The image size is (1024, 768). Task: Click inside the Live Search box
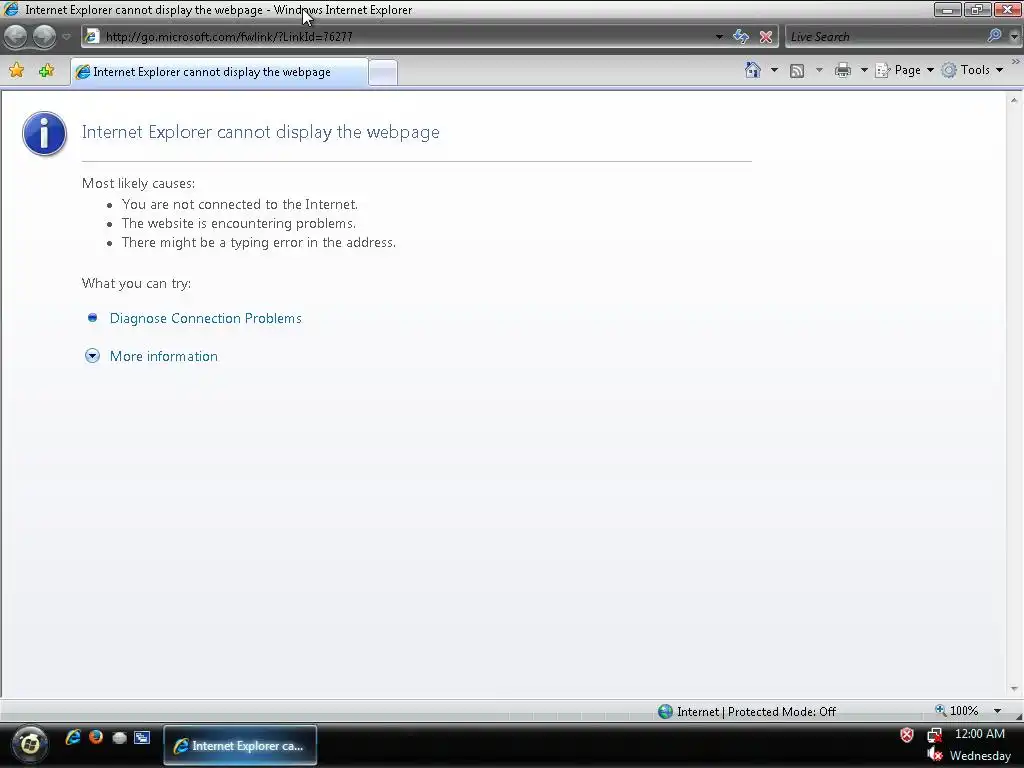(x=885, y=37)
